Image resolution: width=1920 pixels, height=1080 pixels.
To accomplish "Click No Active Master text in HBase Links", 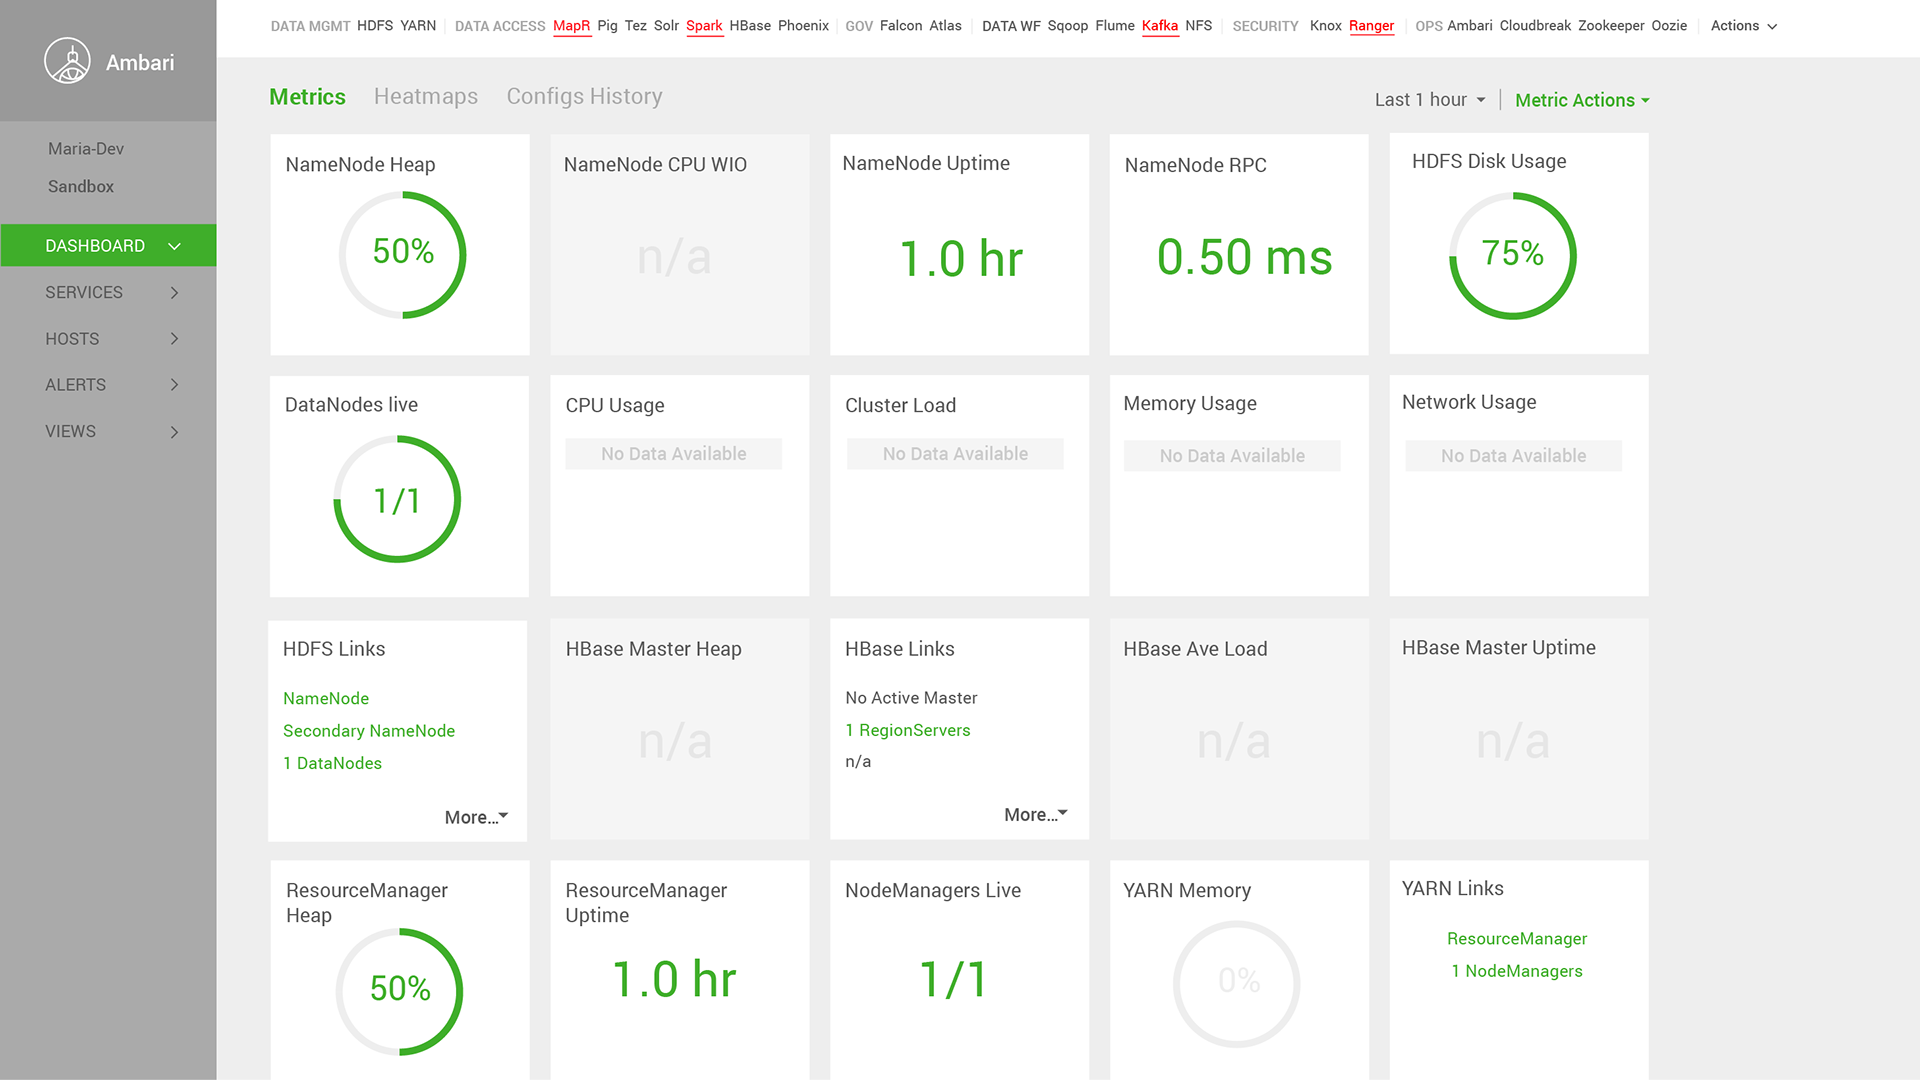I will point(911,698).
